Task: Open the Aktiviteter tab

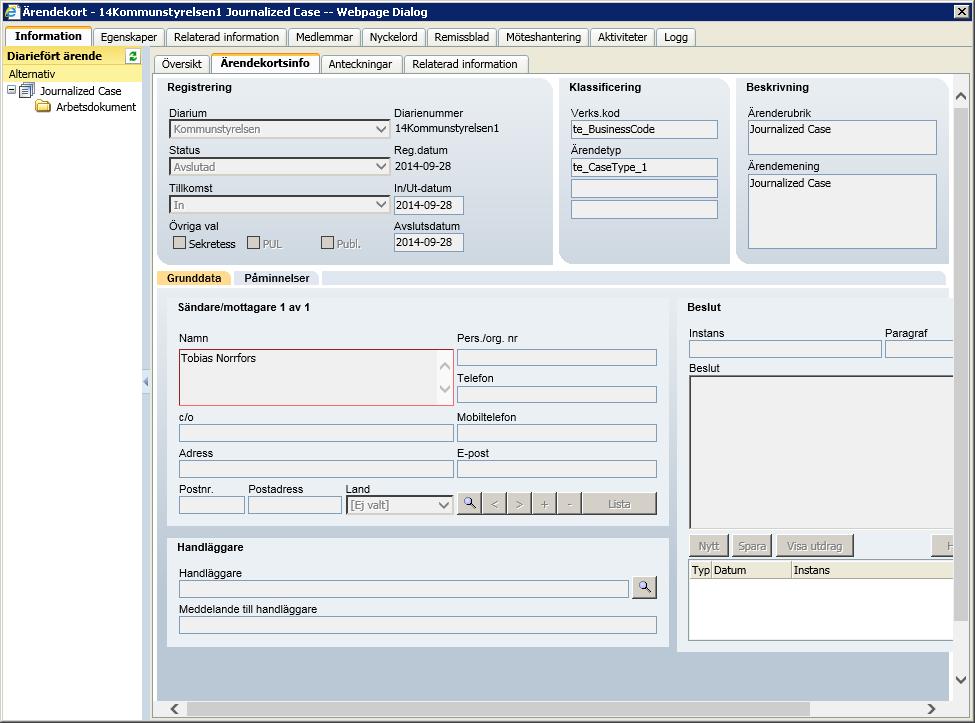Action: pyautogui.click(x=622, y=37)
